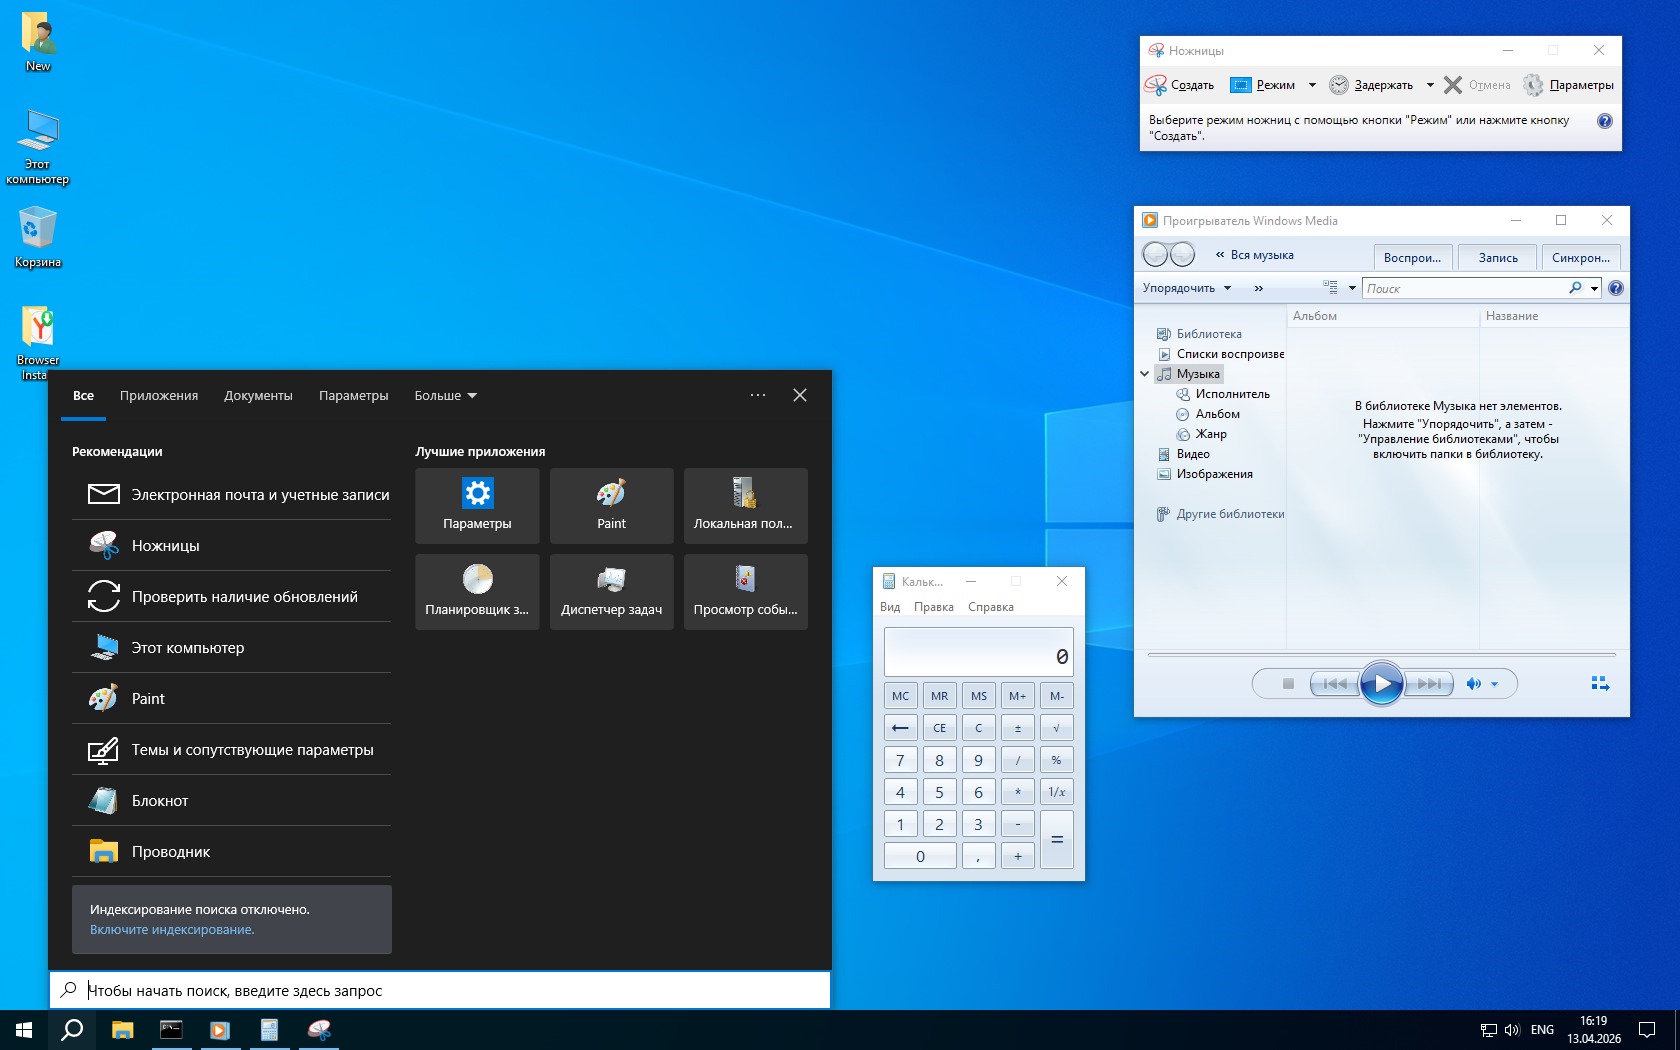The width and height of the screenshot is (1680, 1050).
Task: Expand the Snipping Tool Mode dropdown arrow
Action: (x=1312, y=85)
